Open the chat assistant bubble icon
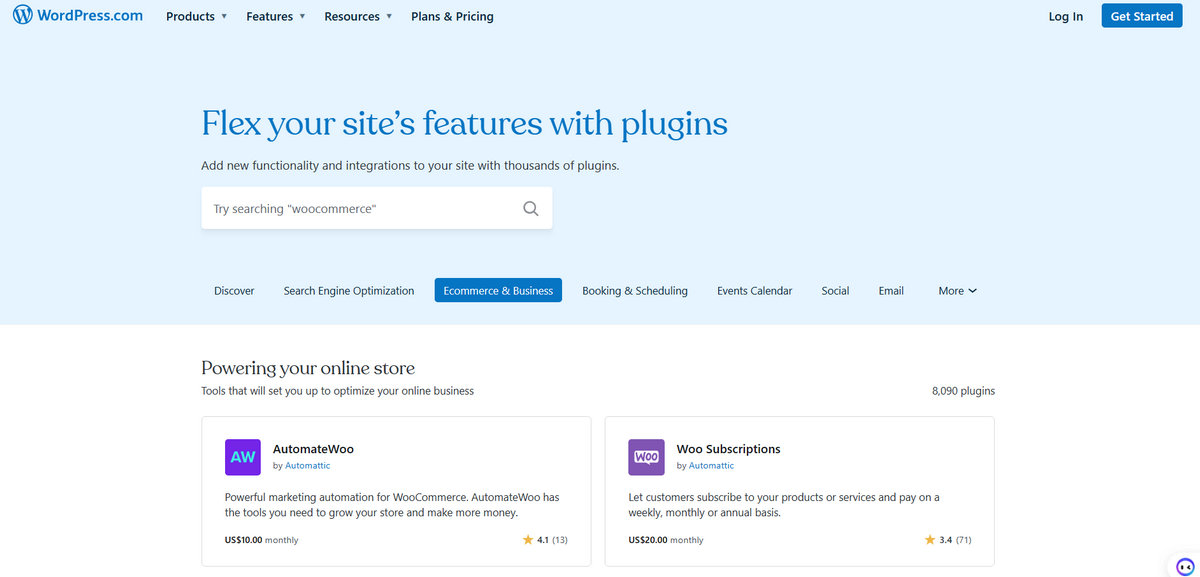 click(1185, 565)
